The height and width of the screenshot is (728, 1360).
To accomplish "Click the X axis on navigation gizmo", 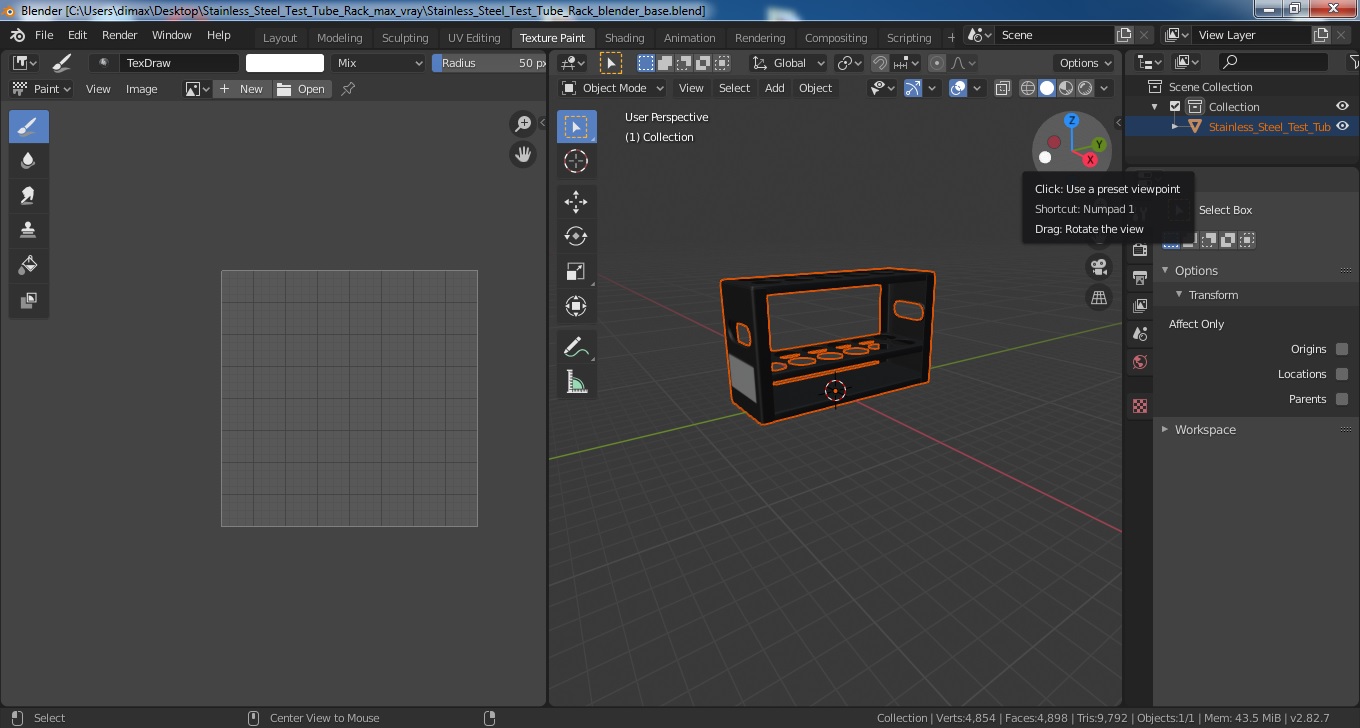I will (x=1090, y=160).
